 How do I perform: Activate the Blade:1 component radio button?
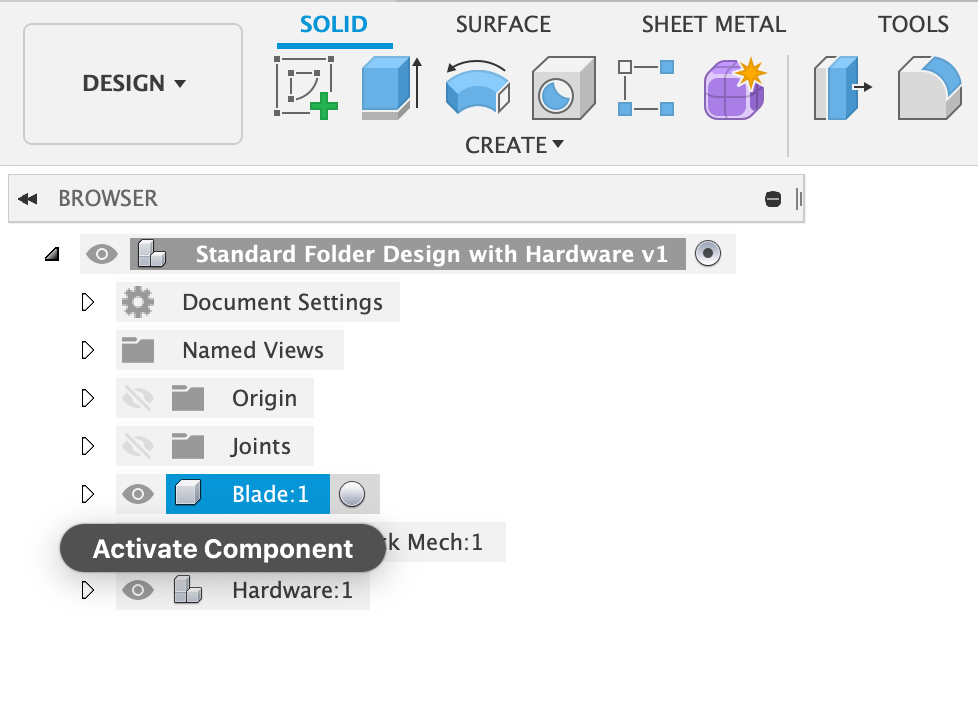pos(352,494)
